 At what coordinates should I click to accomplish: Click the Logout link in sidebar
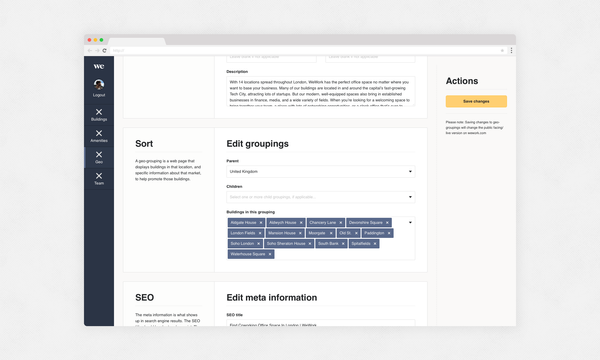point(99,95)
